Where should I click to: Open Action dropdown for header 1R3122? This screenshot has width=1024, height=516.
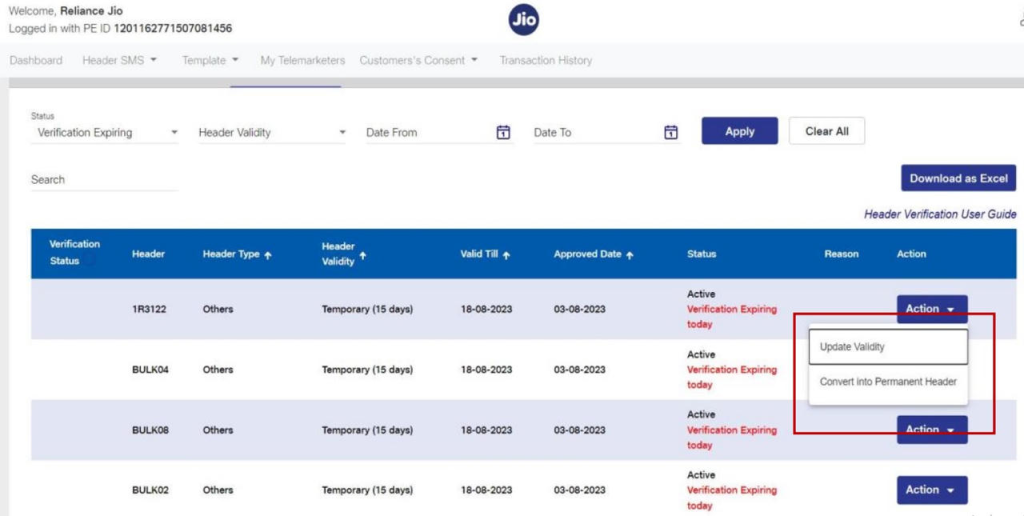tap(932, 309)
